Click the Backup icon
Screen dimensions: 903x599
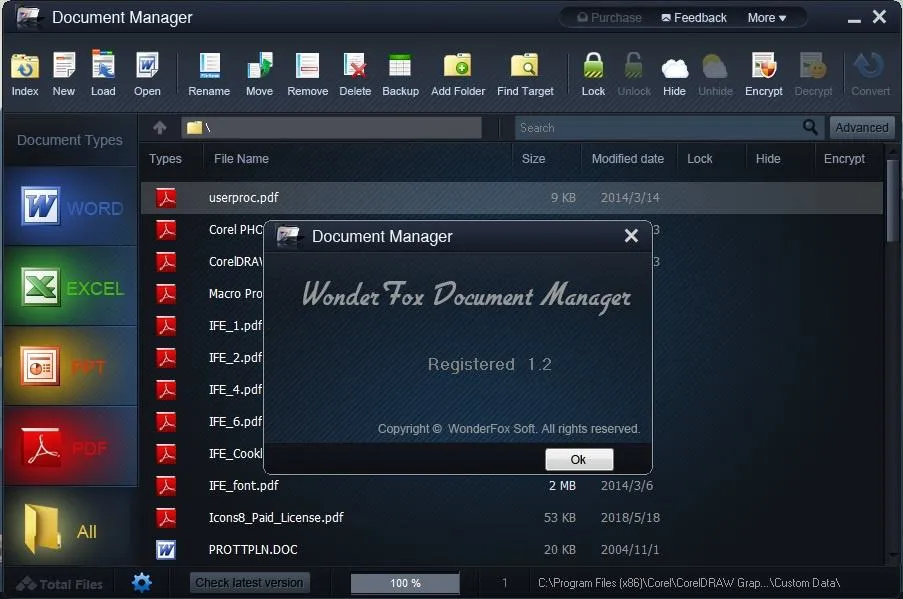point(400,74)
